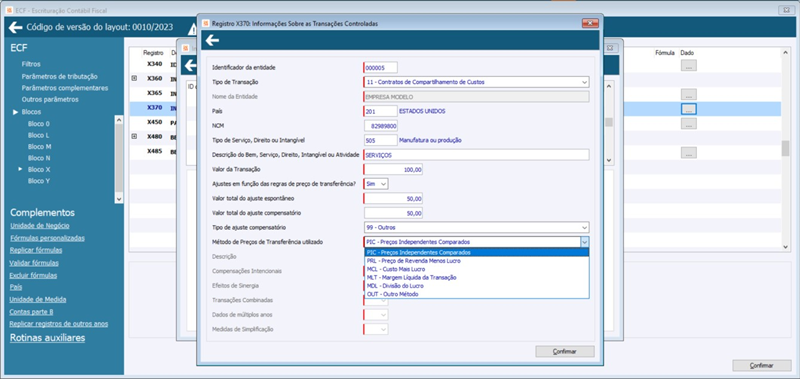Viewport: 800px width, 379px height.
Task: Click Confirmar button in X370 dialog
Action: 565,351
